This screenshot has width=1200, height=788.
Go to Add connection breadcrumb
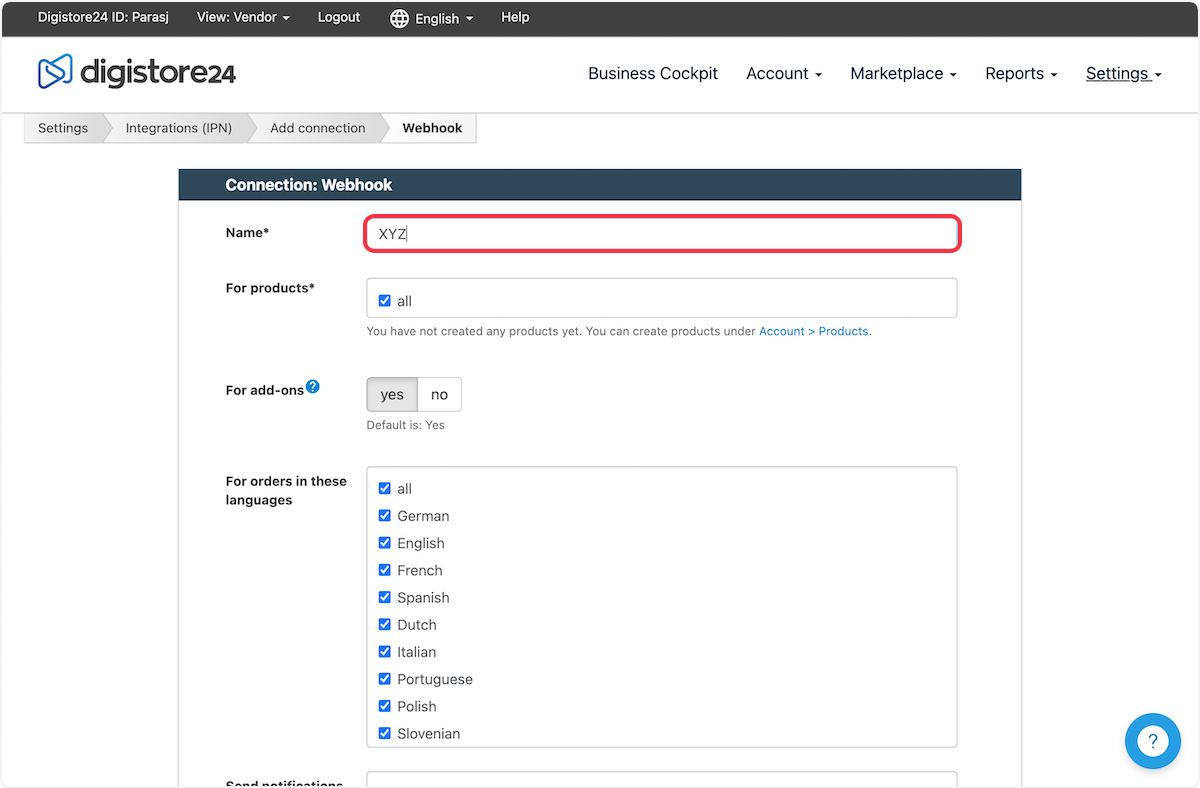coord(318,128)
